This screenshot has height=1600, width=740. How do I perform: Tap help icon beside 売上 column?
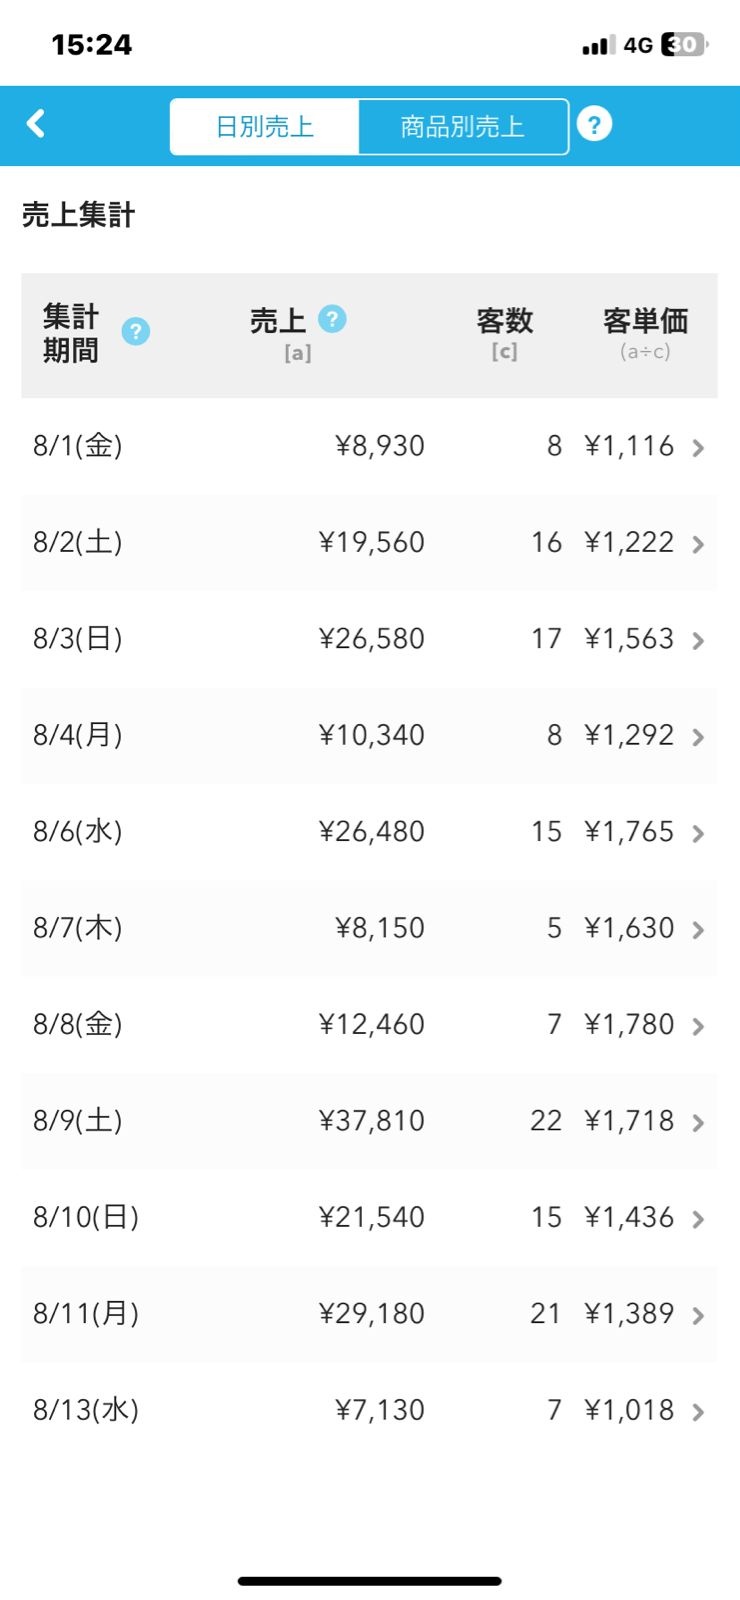click(x=332, y=319)
